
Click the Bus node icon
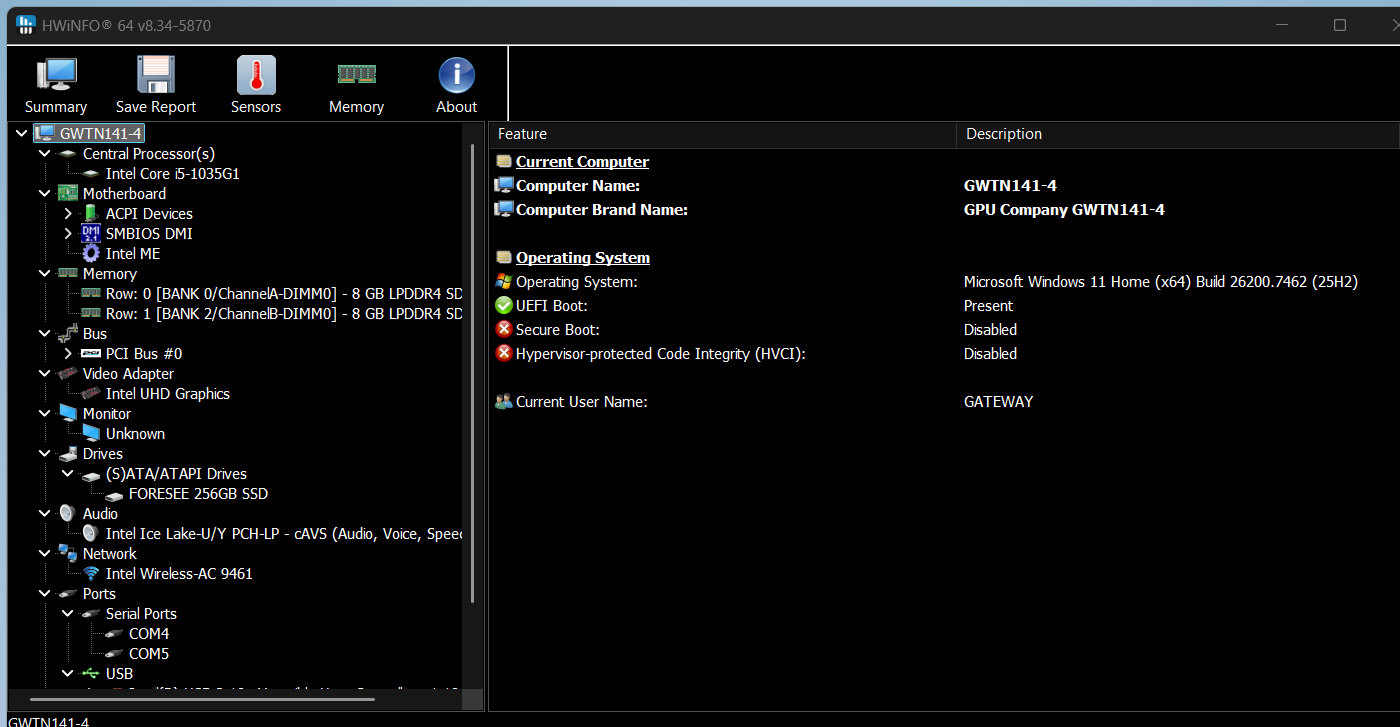68,333
